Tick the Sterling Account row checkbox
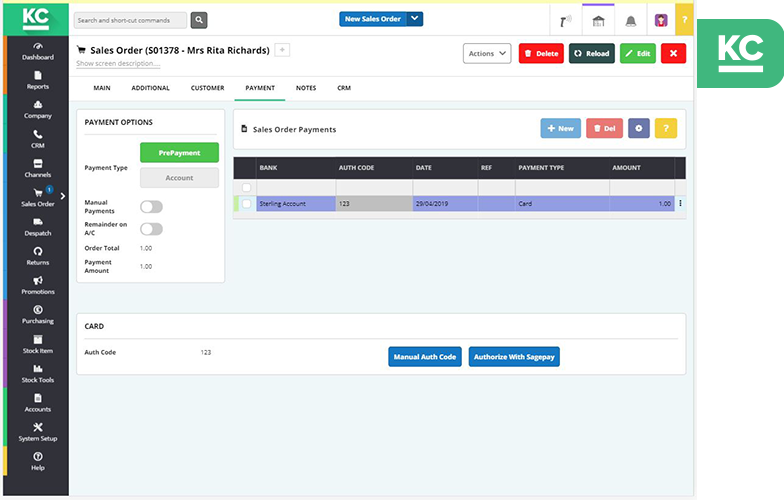This screenshot has height=500, width=784. (246, 204)
